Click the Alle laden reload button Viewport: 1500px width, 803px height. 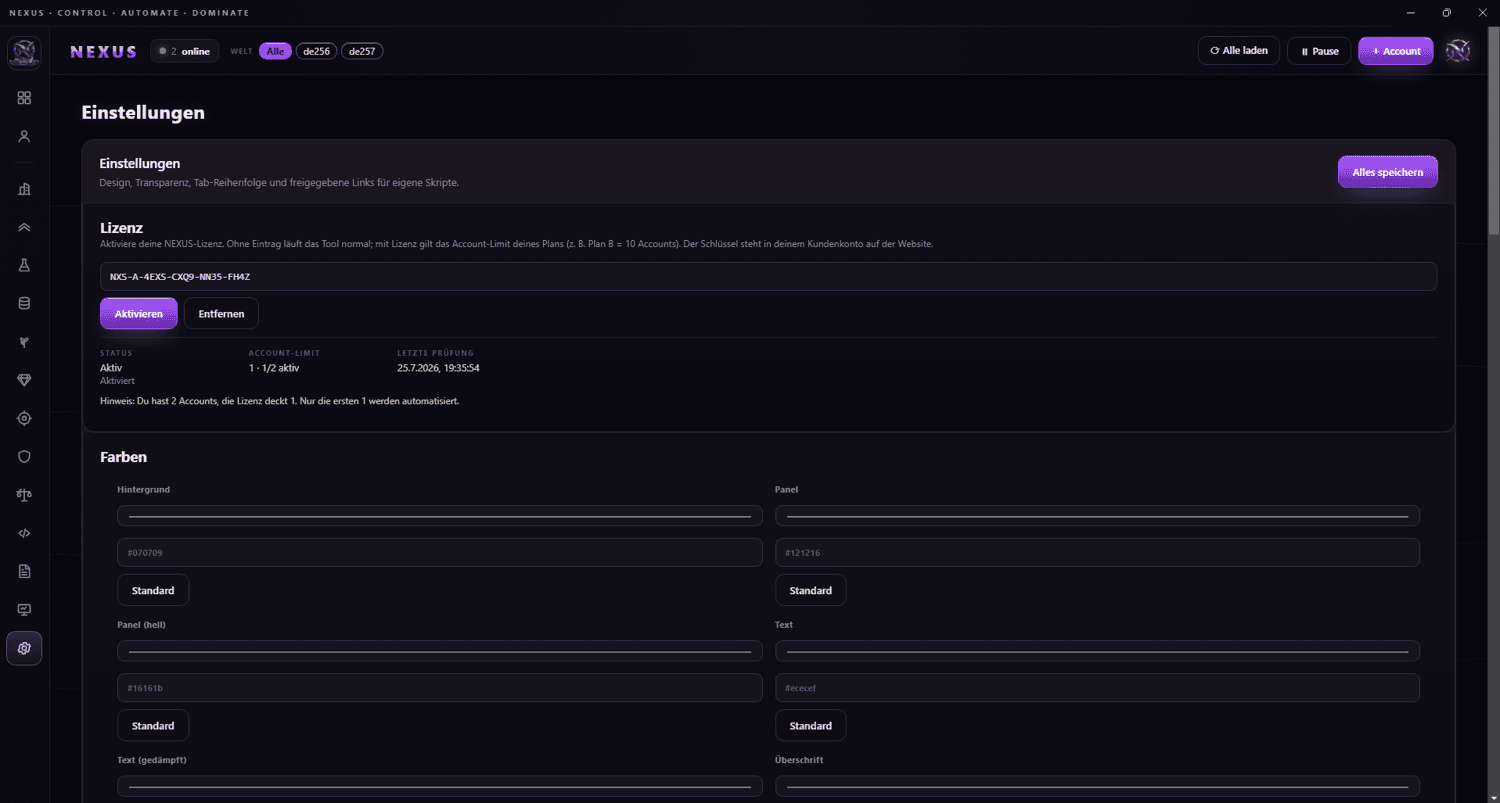click(x=1239, y=51)
